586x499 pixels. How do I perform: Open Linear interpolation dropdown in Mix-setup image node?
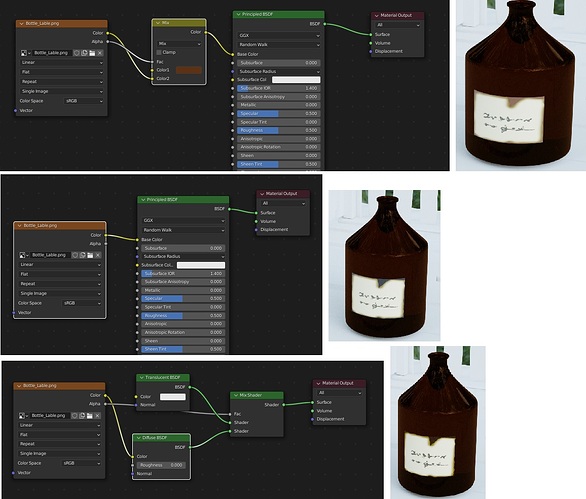[x=62, y=62]
